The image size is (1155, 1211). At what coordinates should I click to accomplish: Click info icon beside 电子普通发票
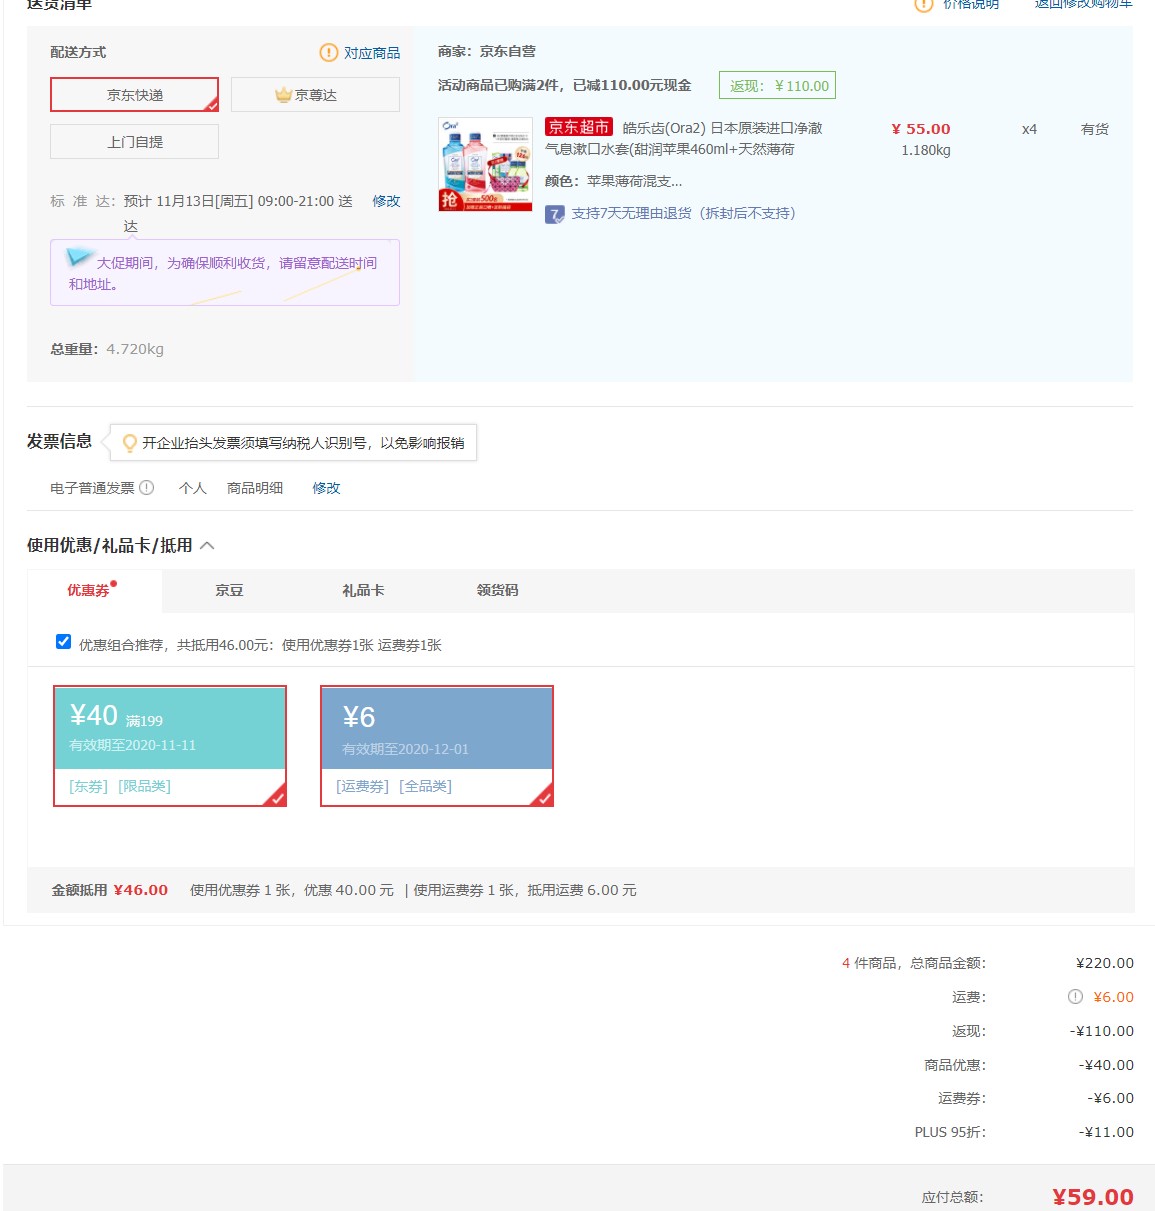coord(147,488)
